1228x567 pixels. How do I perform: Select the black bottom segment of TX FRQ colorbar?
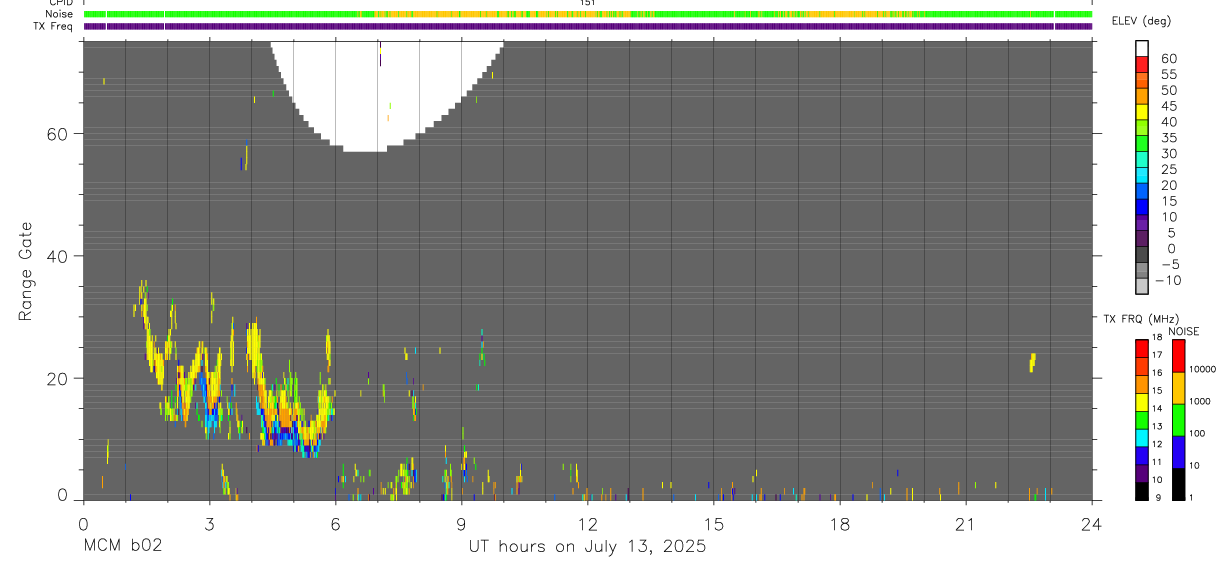[1142, 490]
